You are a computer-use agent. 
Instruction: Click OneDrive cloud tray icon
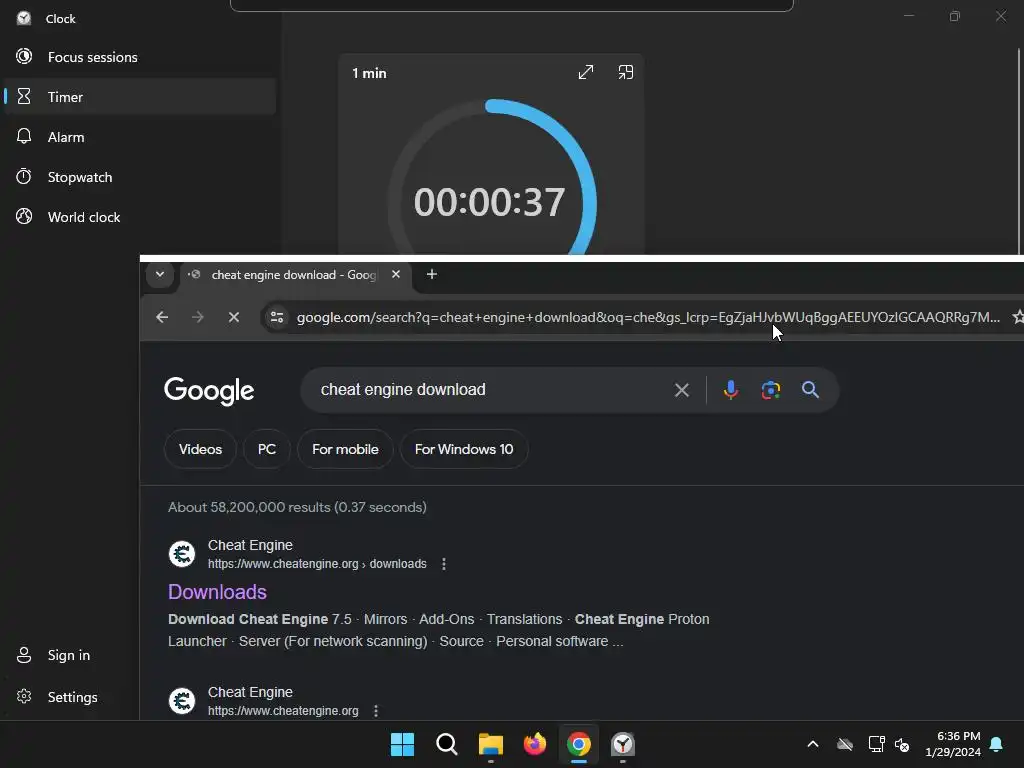coord(845,744)
